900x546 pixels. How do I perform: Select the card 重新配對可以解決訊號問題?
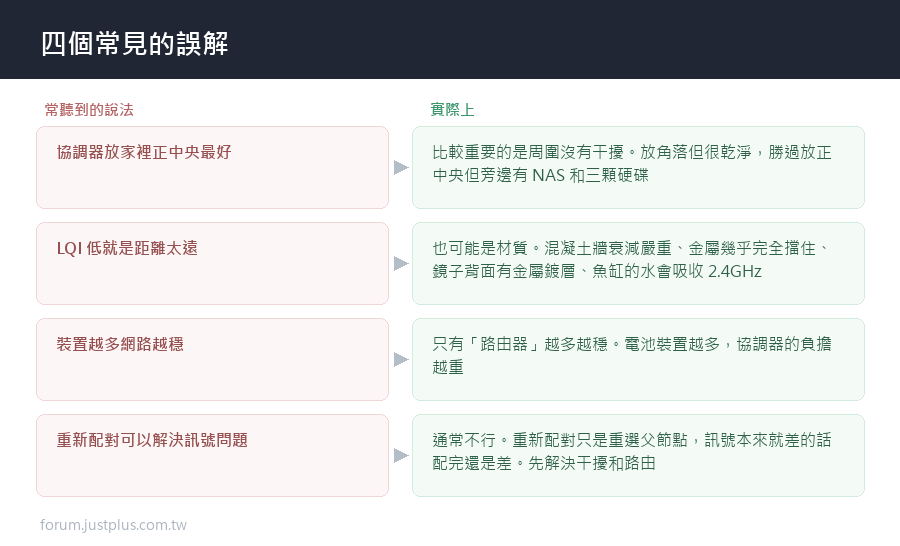(212, 455)
